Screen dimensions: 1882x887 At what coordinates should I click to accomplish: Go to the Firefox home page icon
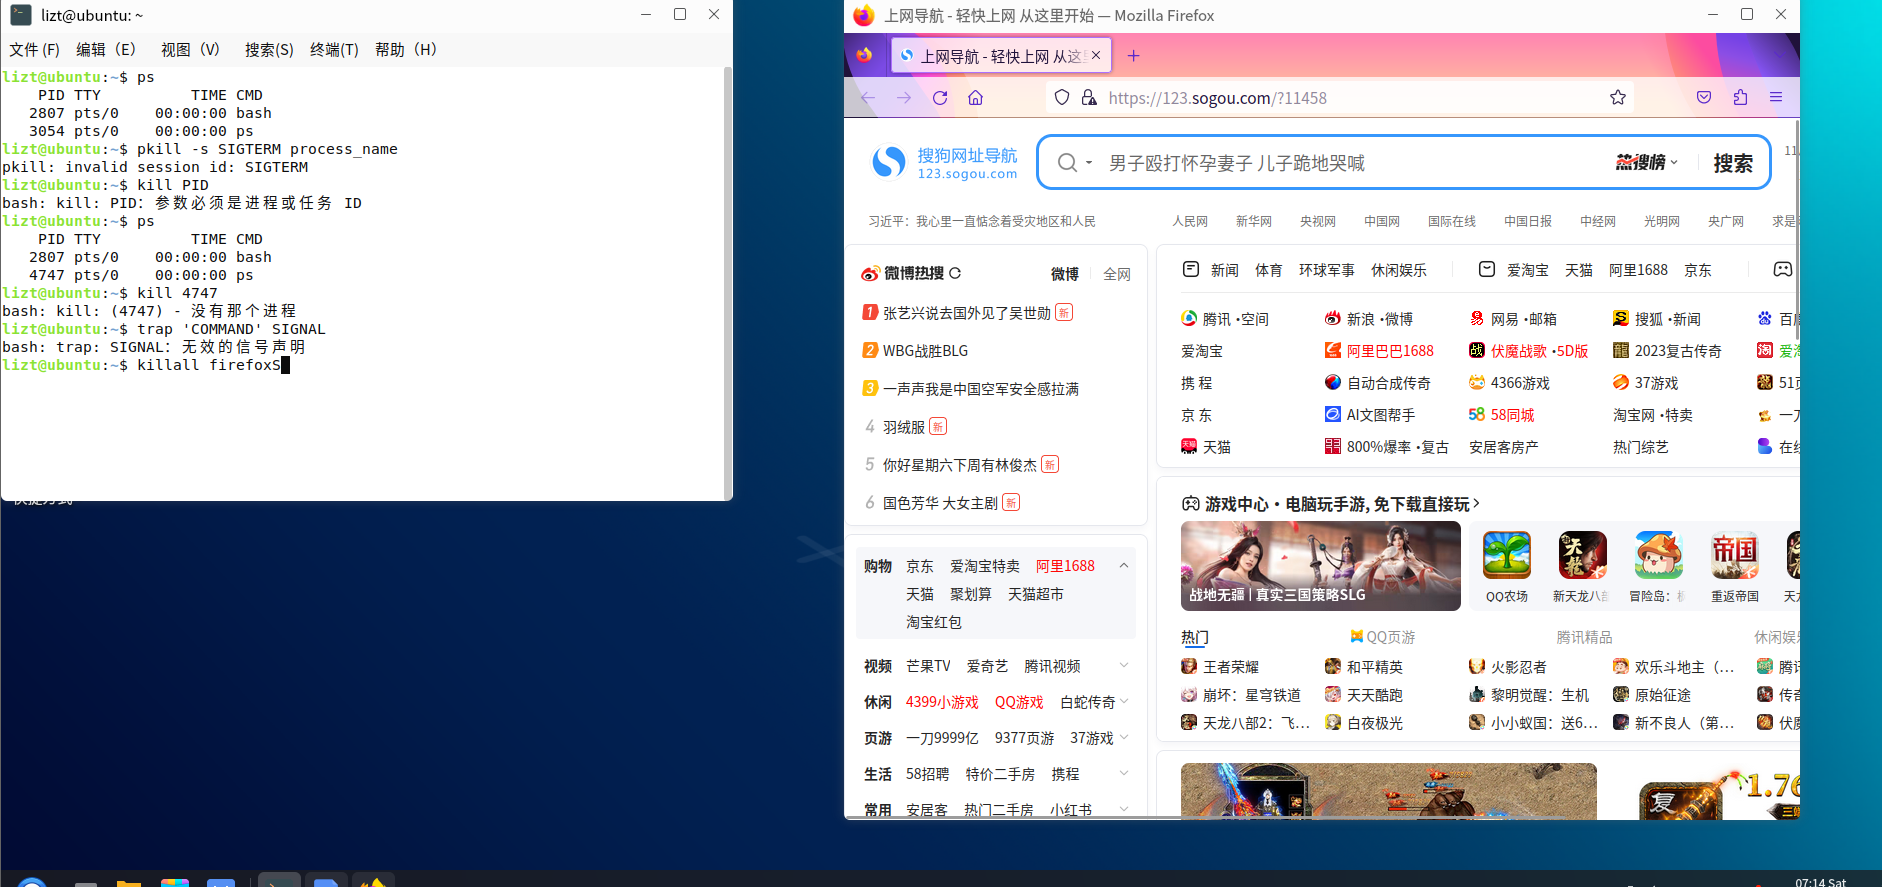point(976,97)
